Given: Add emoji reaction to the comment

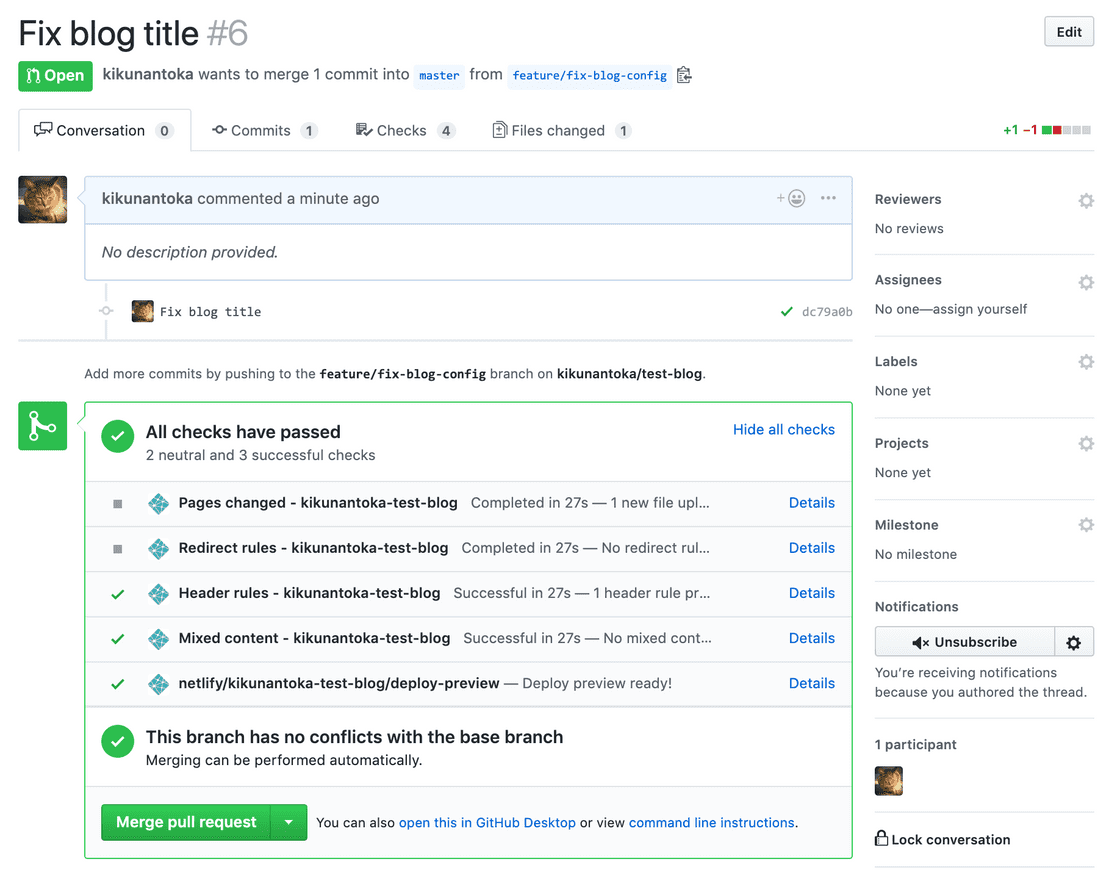Looking at the screenshot, I should 791,198.
